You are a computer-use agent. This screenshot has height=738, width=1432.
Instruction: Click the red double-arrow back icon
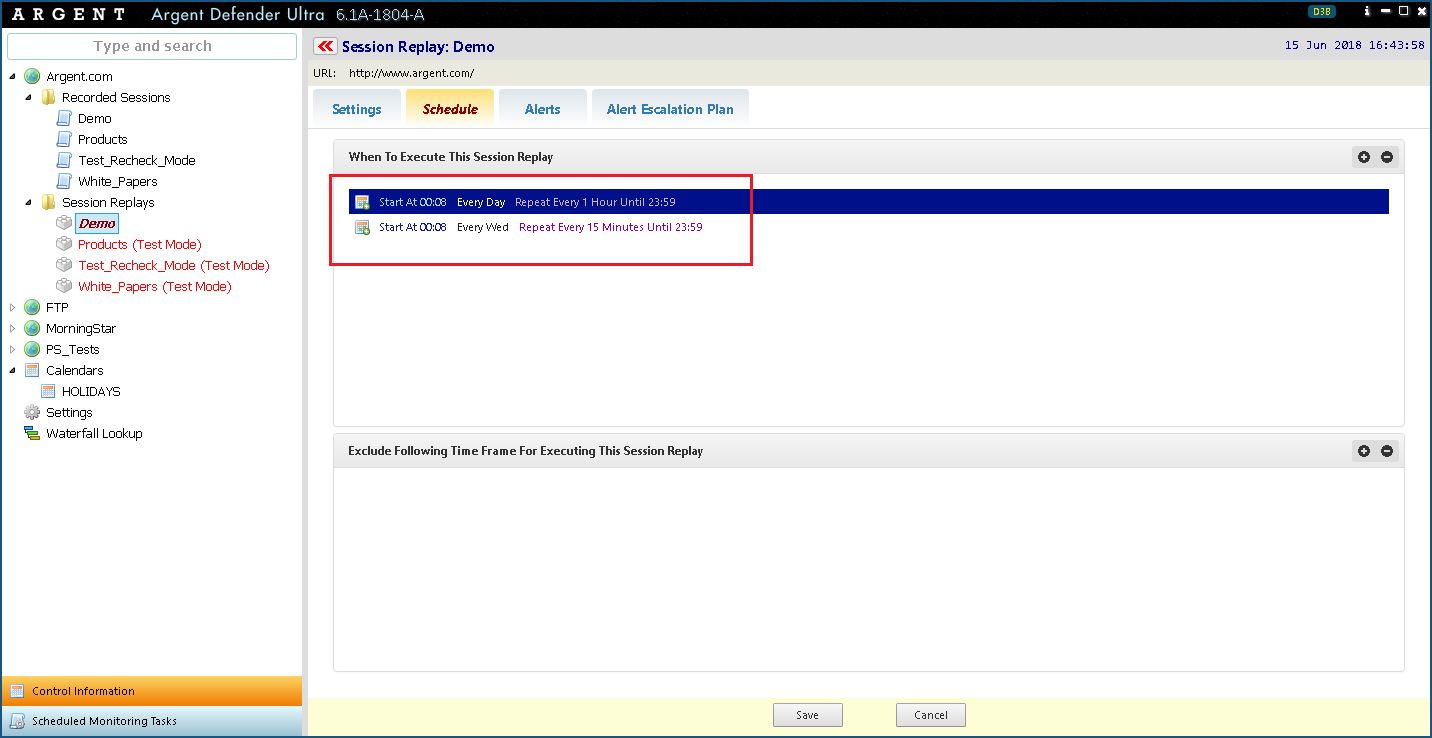tap(325, 46)
